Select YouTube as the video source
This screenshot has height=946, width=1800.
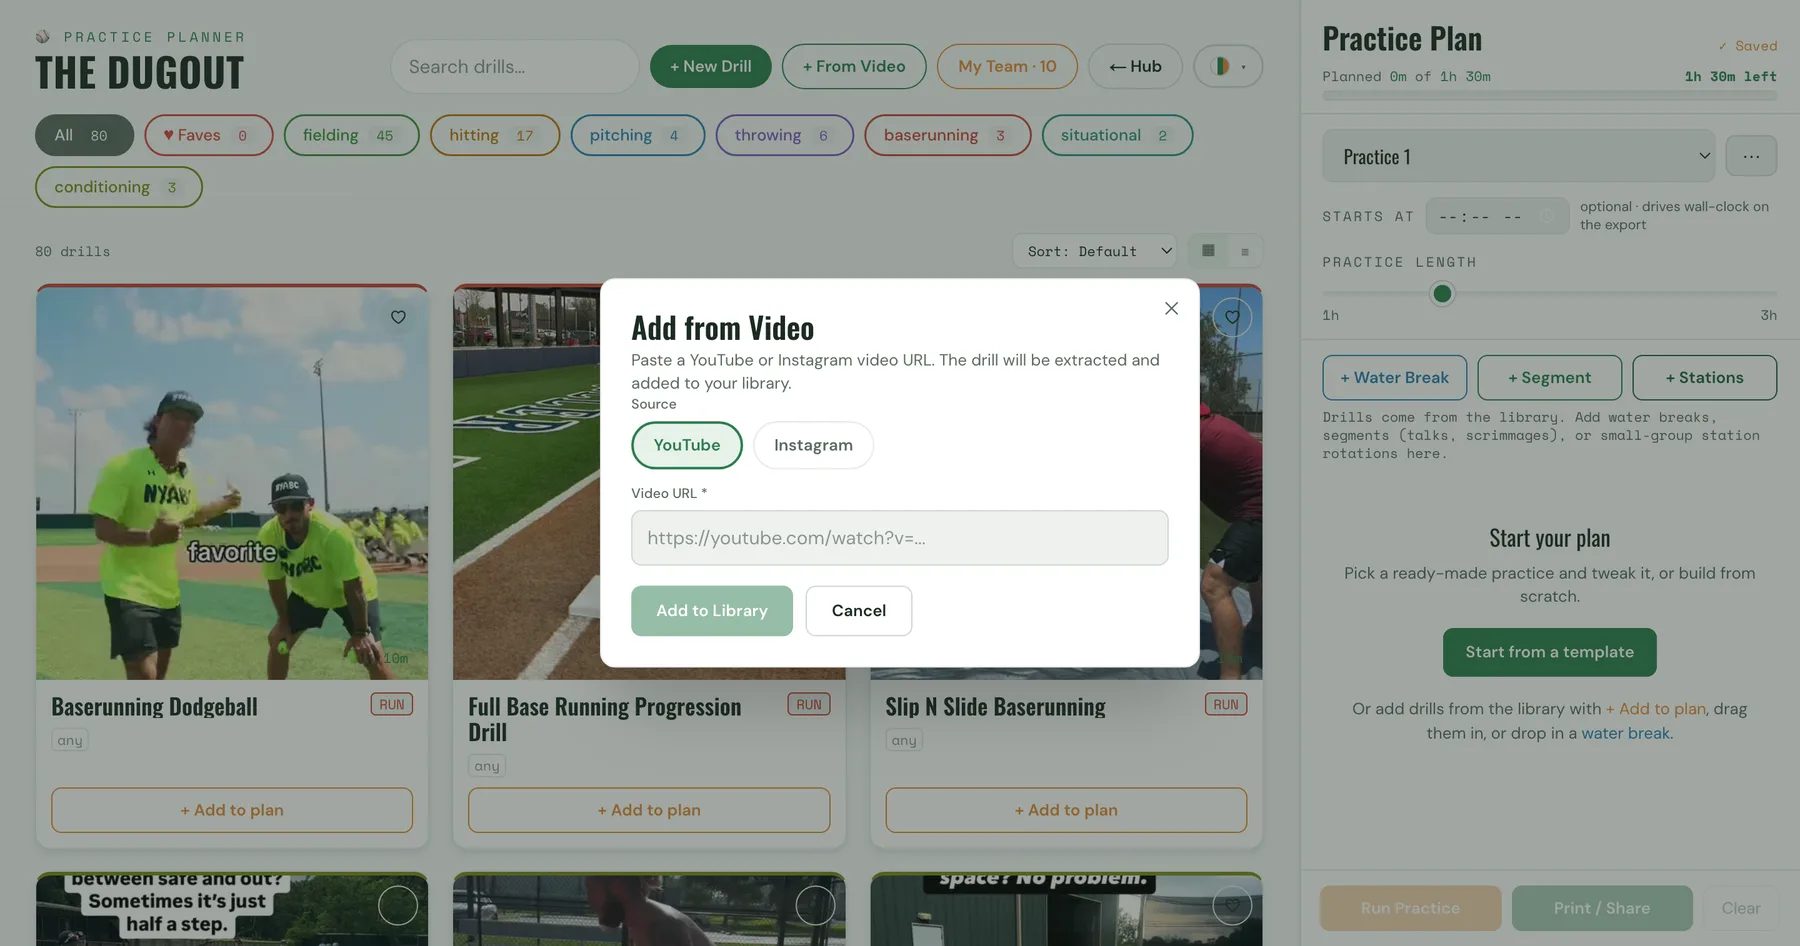click(687, 445)
